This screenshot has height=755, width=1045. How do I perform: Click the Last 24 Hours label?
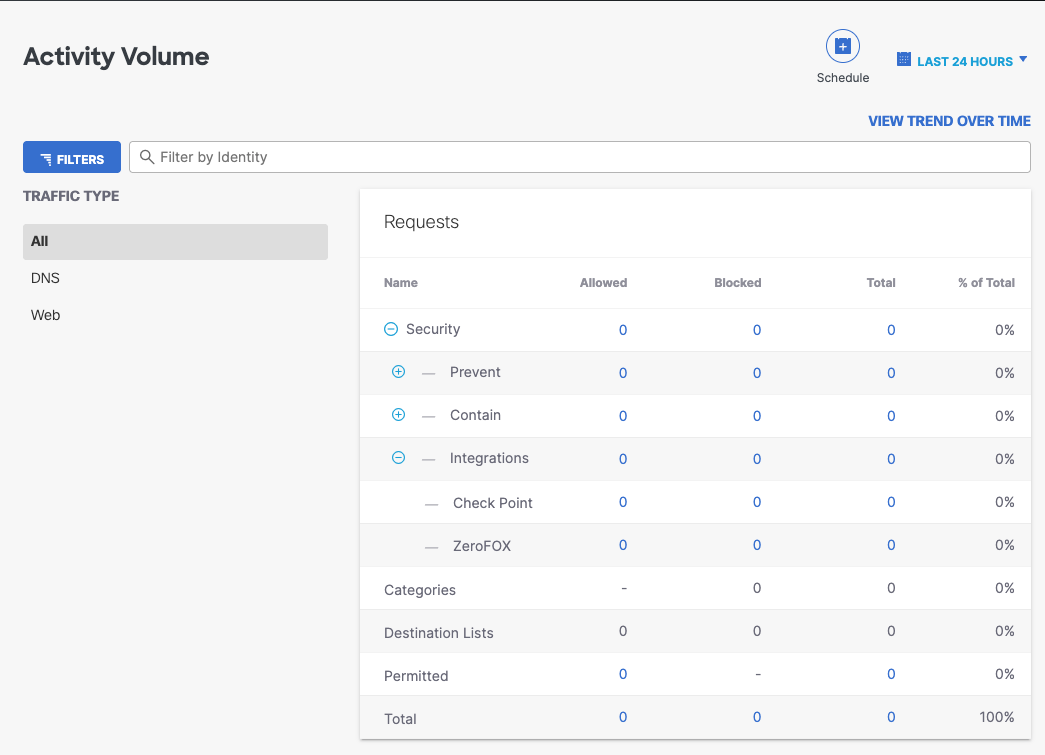(x=964, y=61)
